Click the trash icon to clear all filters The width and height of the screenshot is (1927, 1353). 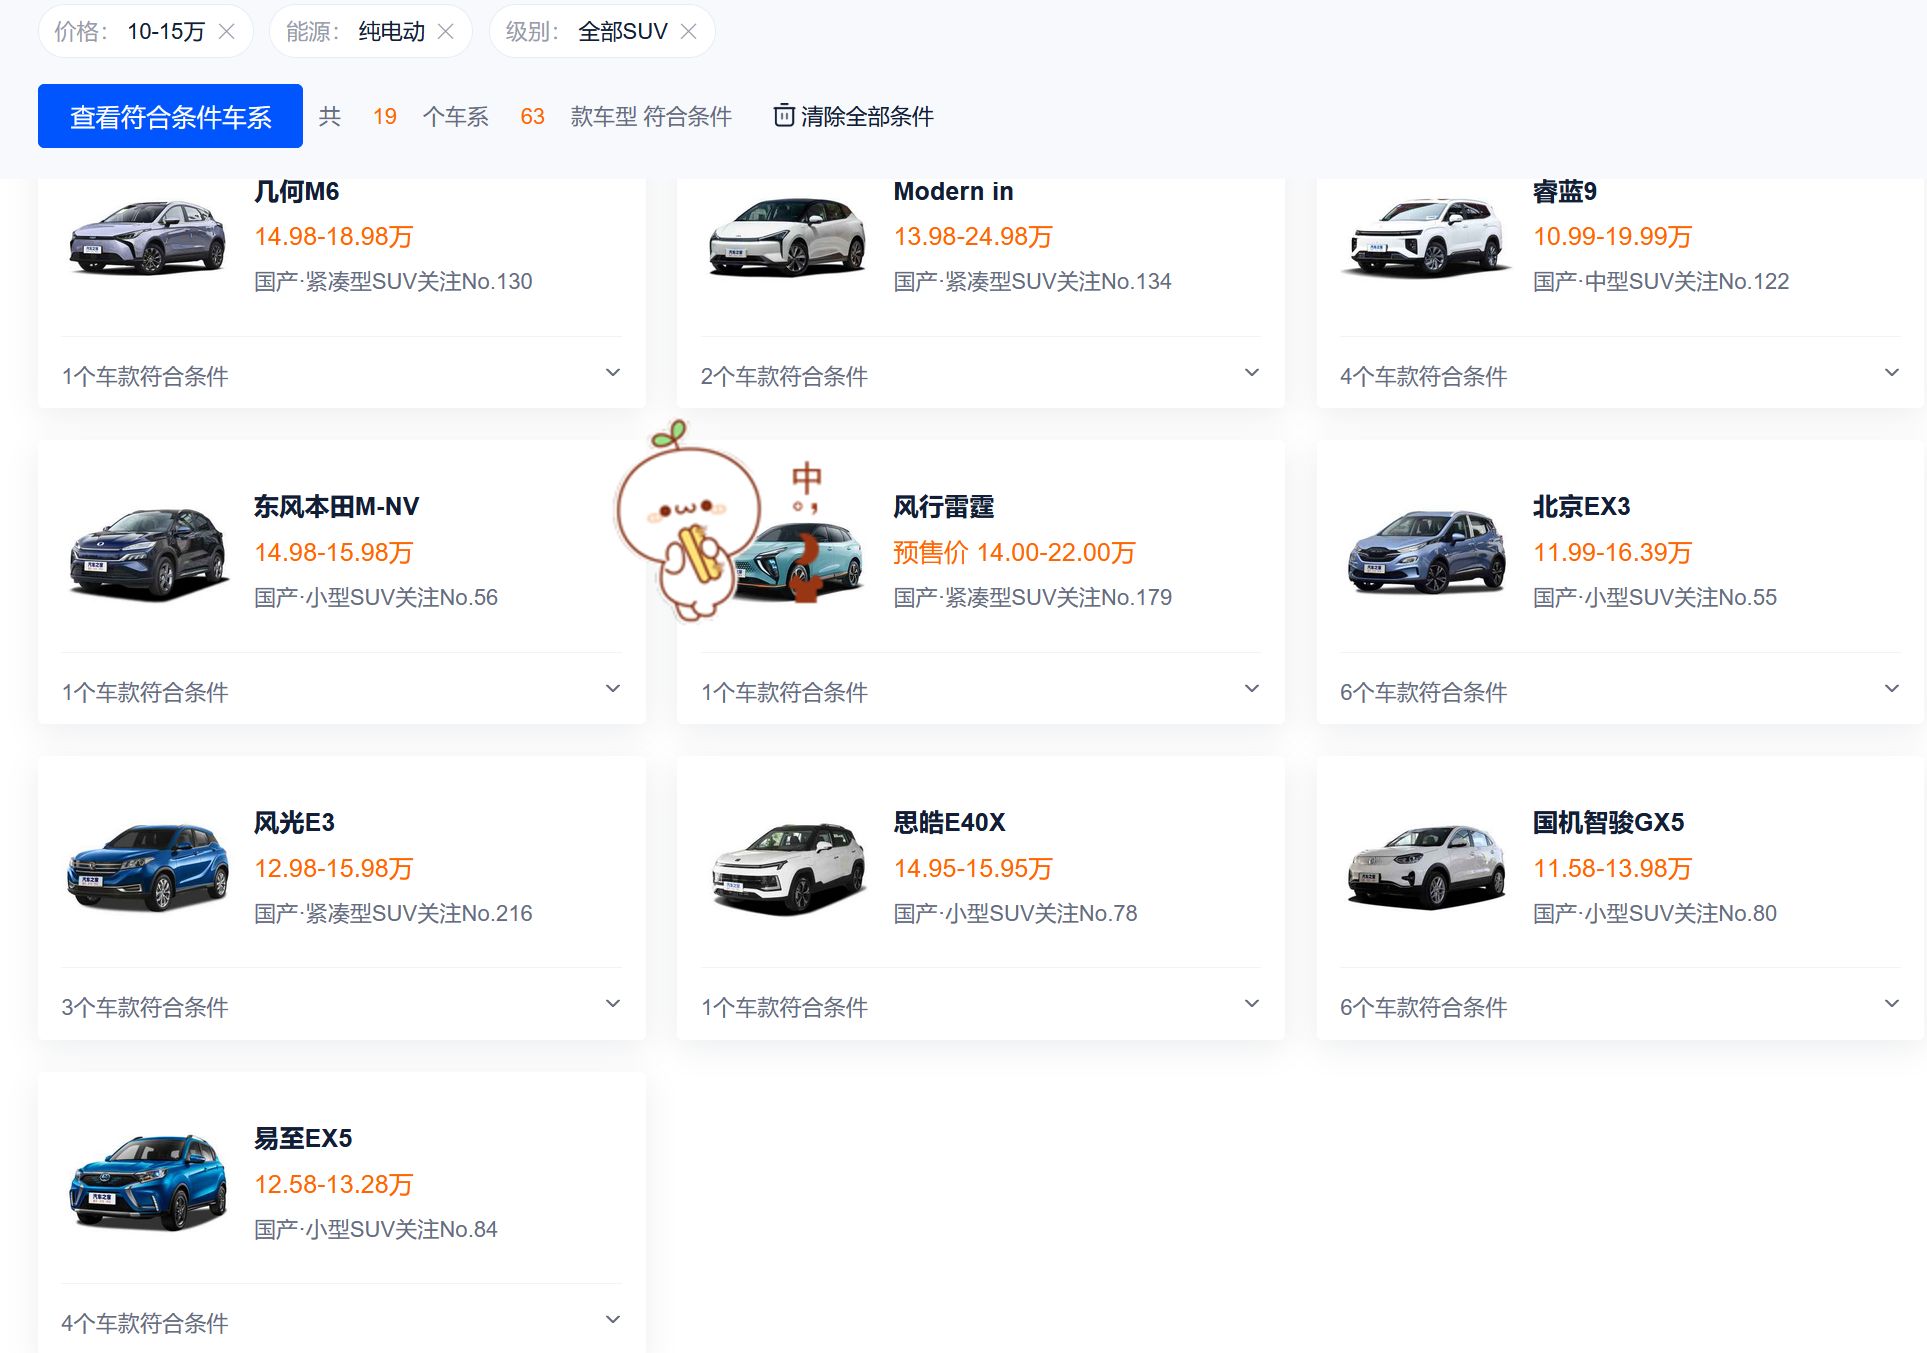point(784,115)
